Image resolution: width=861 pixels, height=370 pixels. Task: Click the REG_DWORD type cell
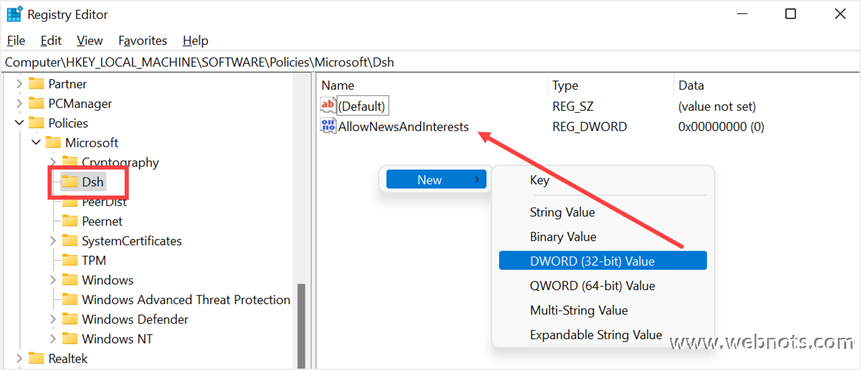pyautogui.click(x=590, y=127)
